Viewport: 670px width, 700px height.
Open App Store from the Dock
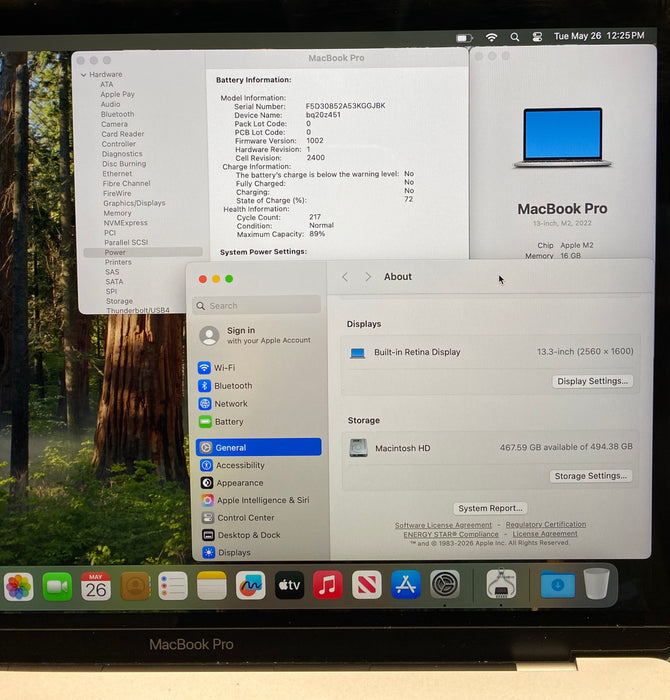point(406,584)
